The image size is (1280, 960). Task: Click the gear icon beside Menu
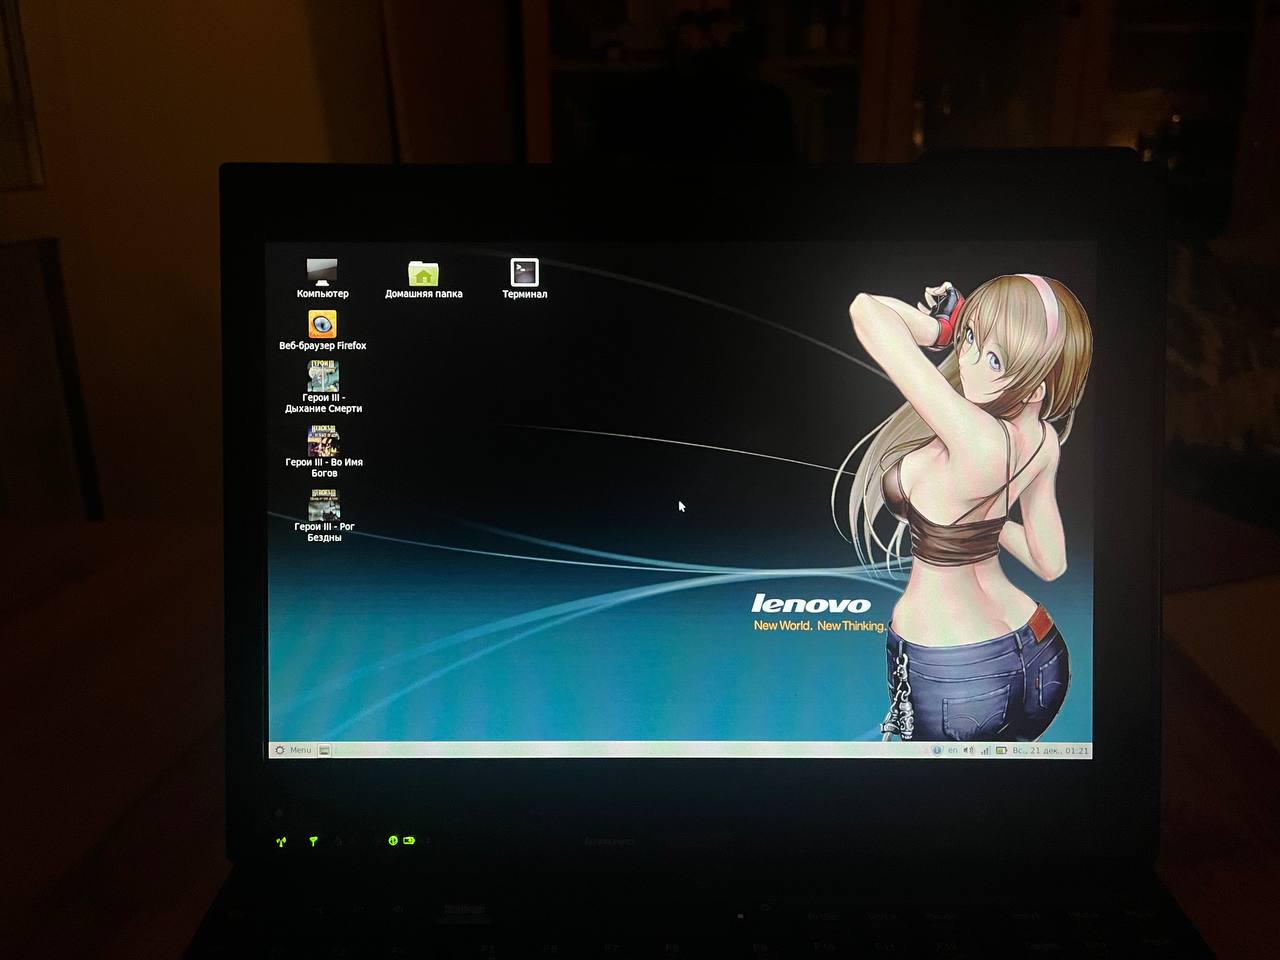280,750
